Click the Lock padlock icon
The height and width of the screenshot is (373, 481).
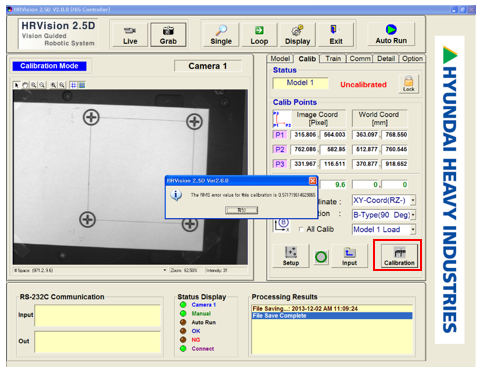(x=408, y=84)
